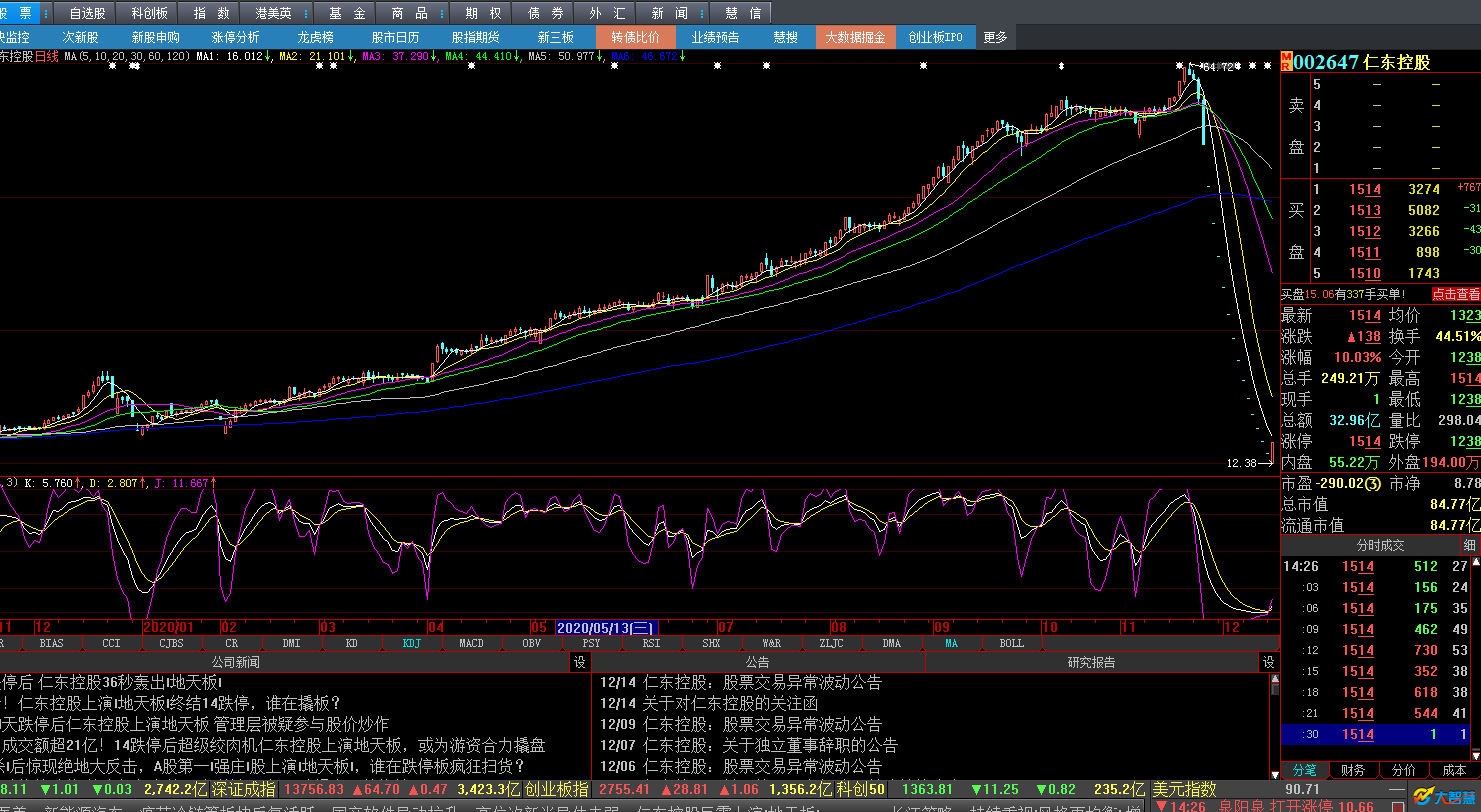Open the 龙虎榜 list
This screenshot has height=812, width=1481.
316,38
